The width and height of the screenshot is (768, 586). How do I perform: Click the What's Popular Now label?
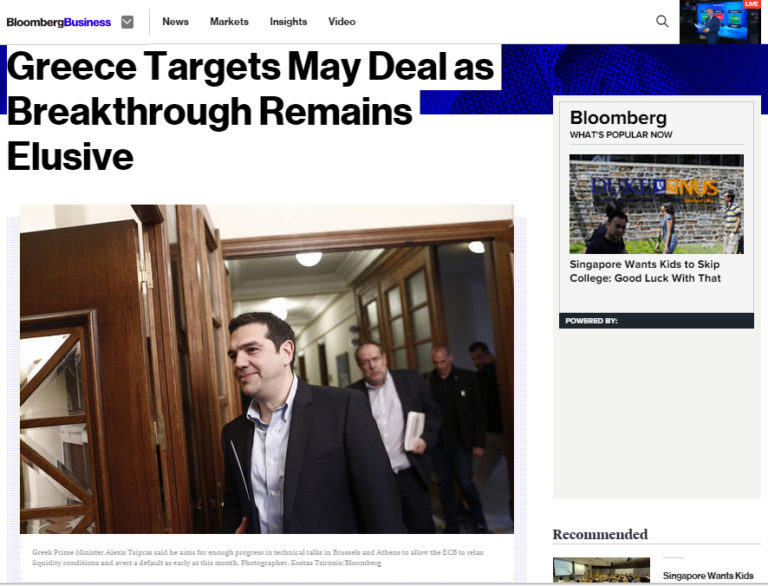621,135
